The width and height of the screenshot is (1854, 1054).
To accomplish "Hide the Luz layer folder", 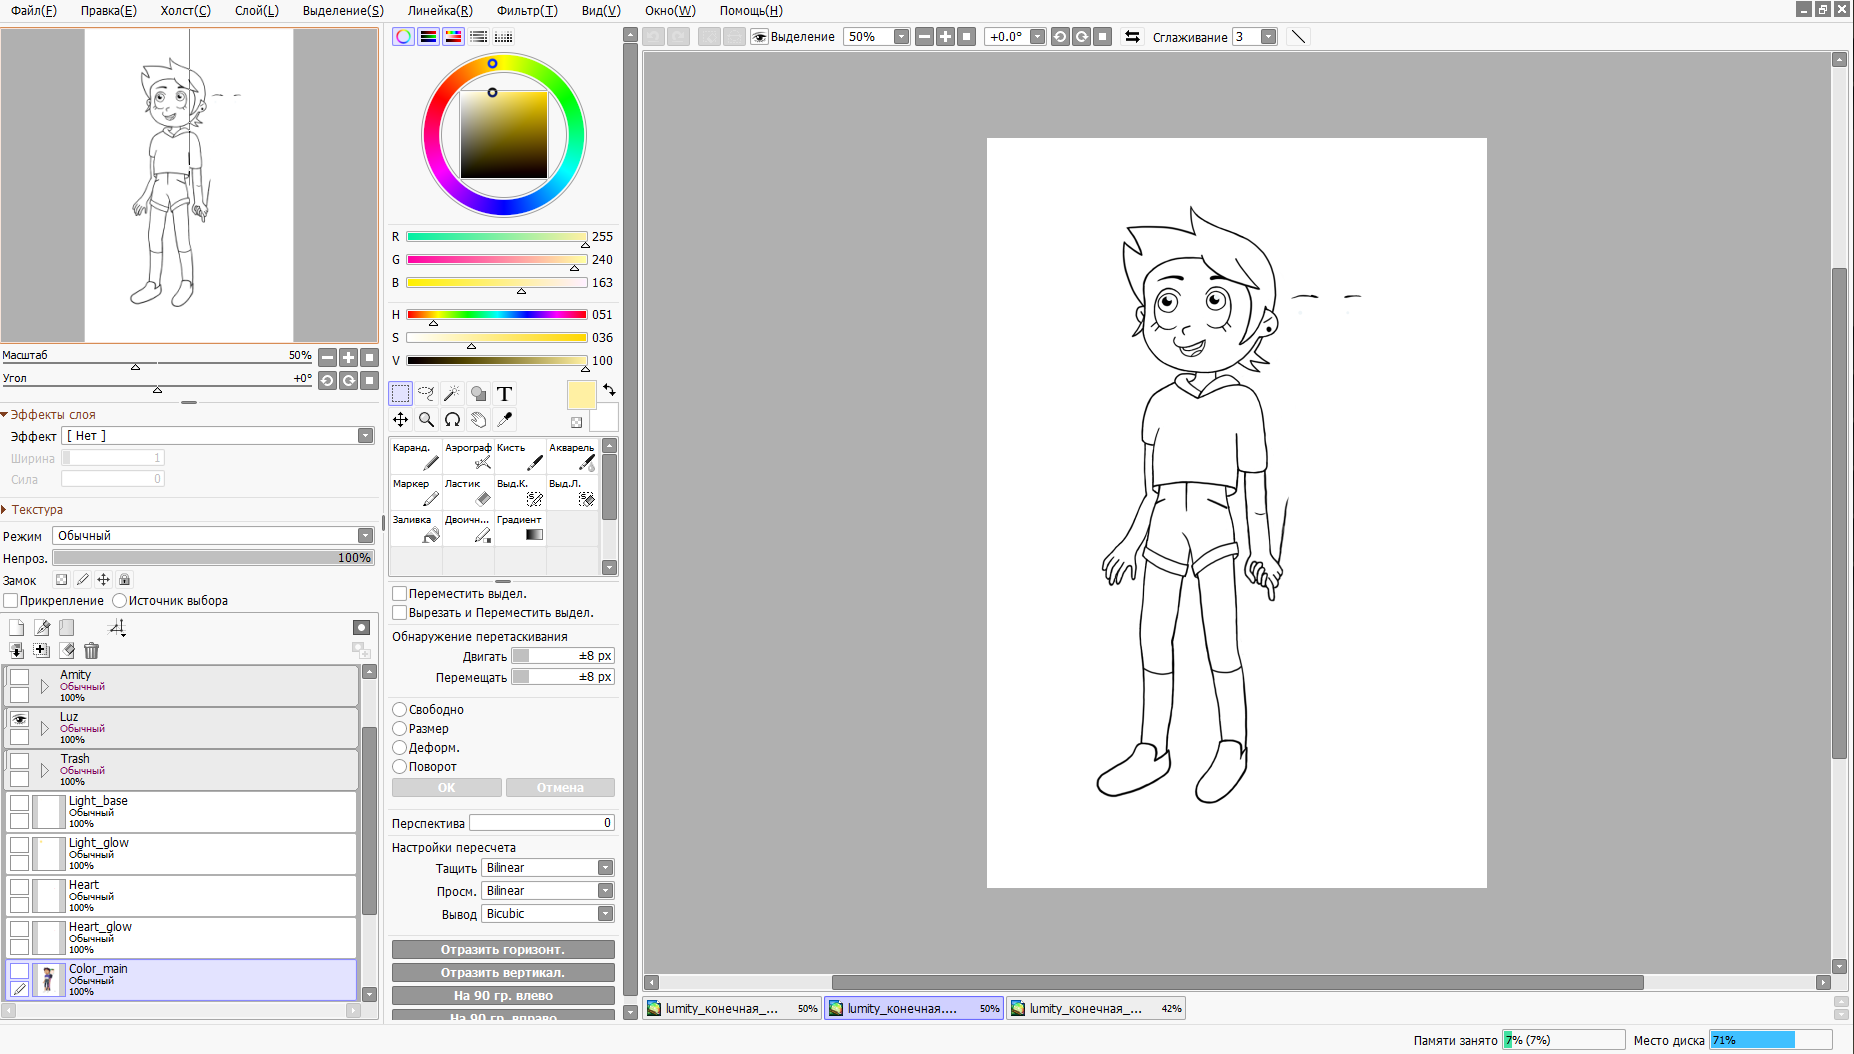I will coord(19,720).
